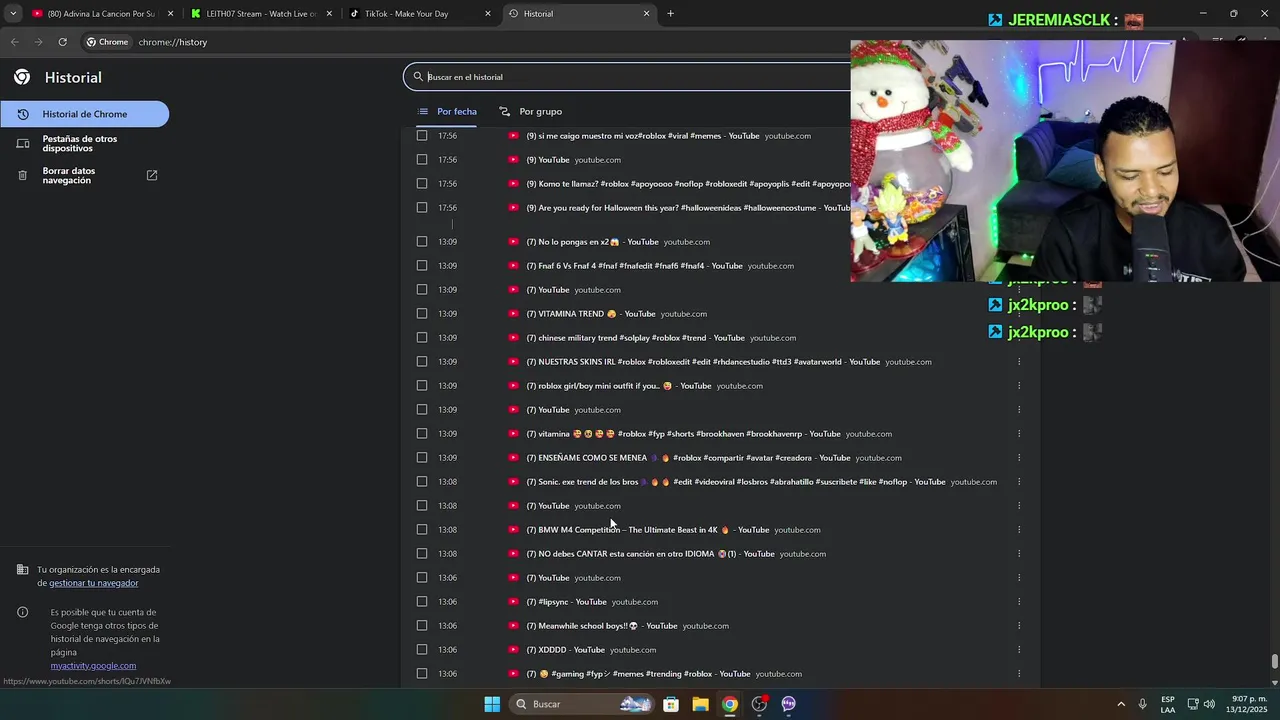The height and width of the screenshot is (720, 1280).
Task: Check the box for VITAMINA TREND entry
Action: pos(422,314)
